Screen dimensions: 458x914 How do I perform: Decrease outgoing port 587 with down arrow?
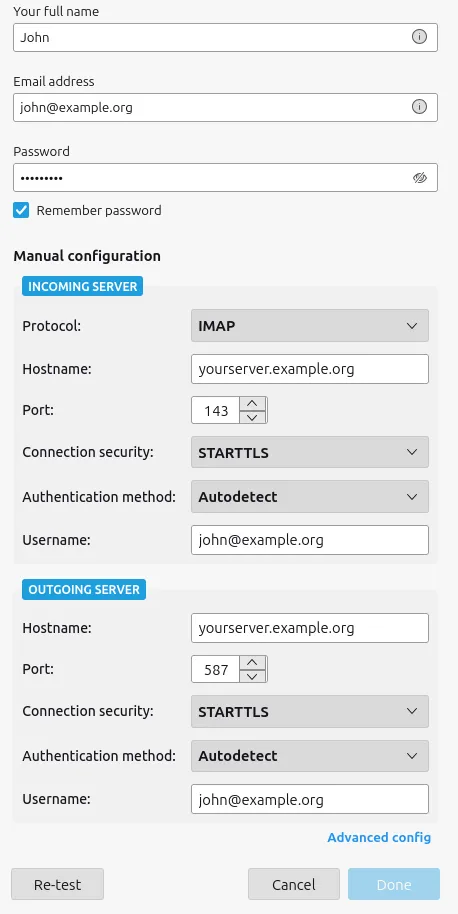252,676
